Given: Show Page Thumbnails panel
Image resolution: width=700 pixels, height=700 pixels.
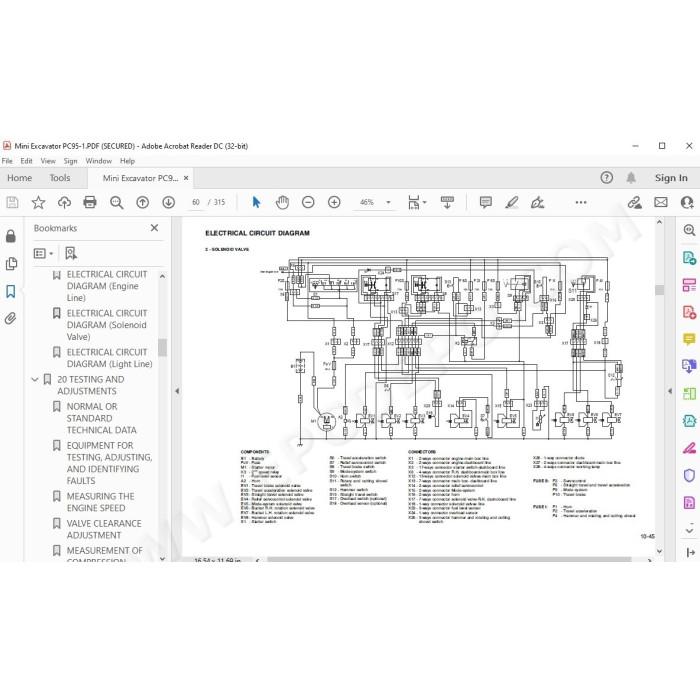Looking at the screenshot, I should (x=11, y=264).
